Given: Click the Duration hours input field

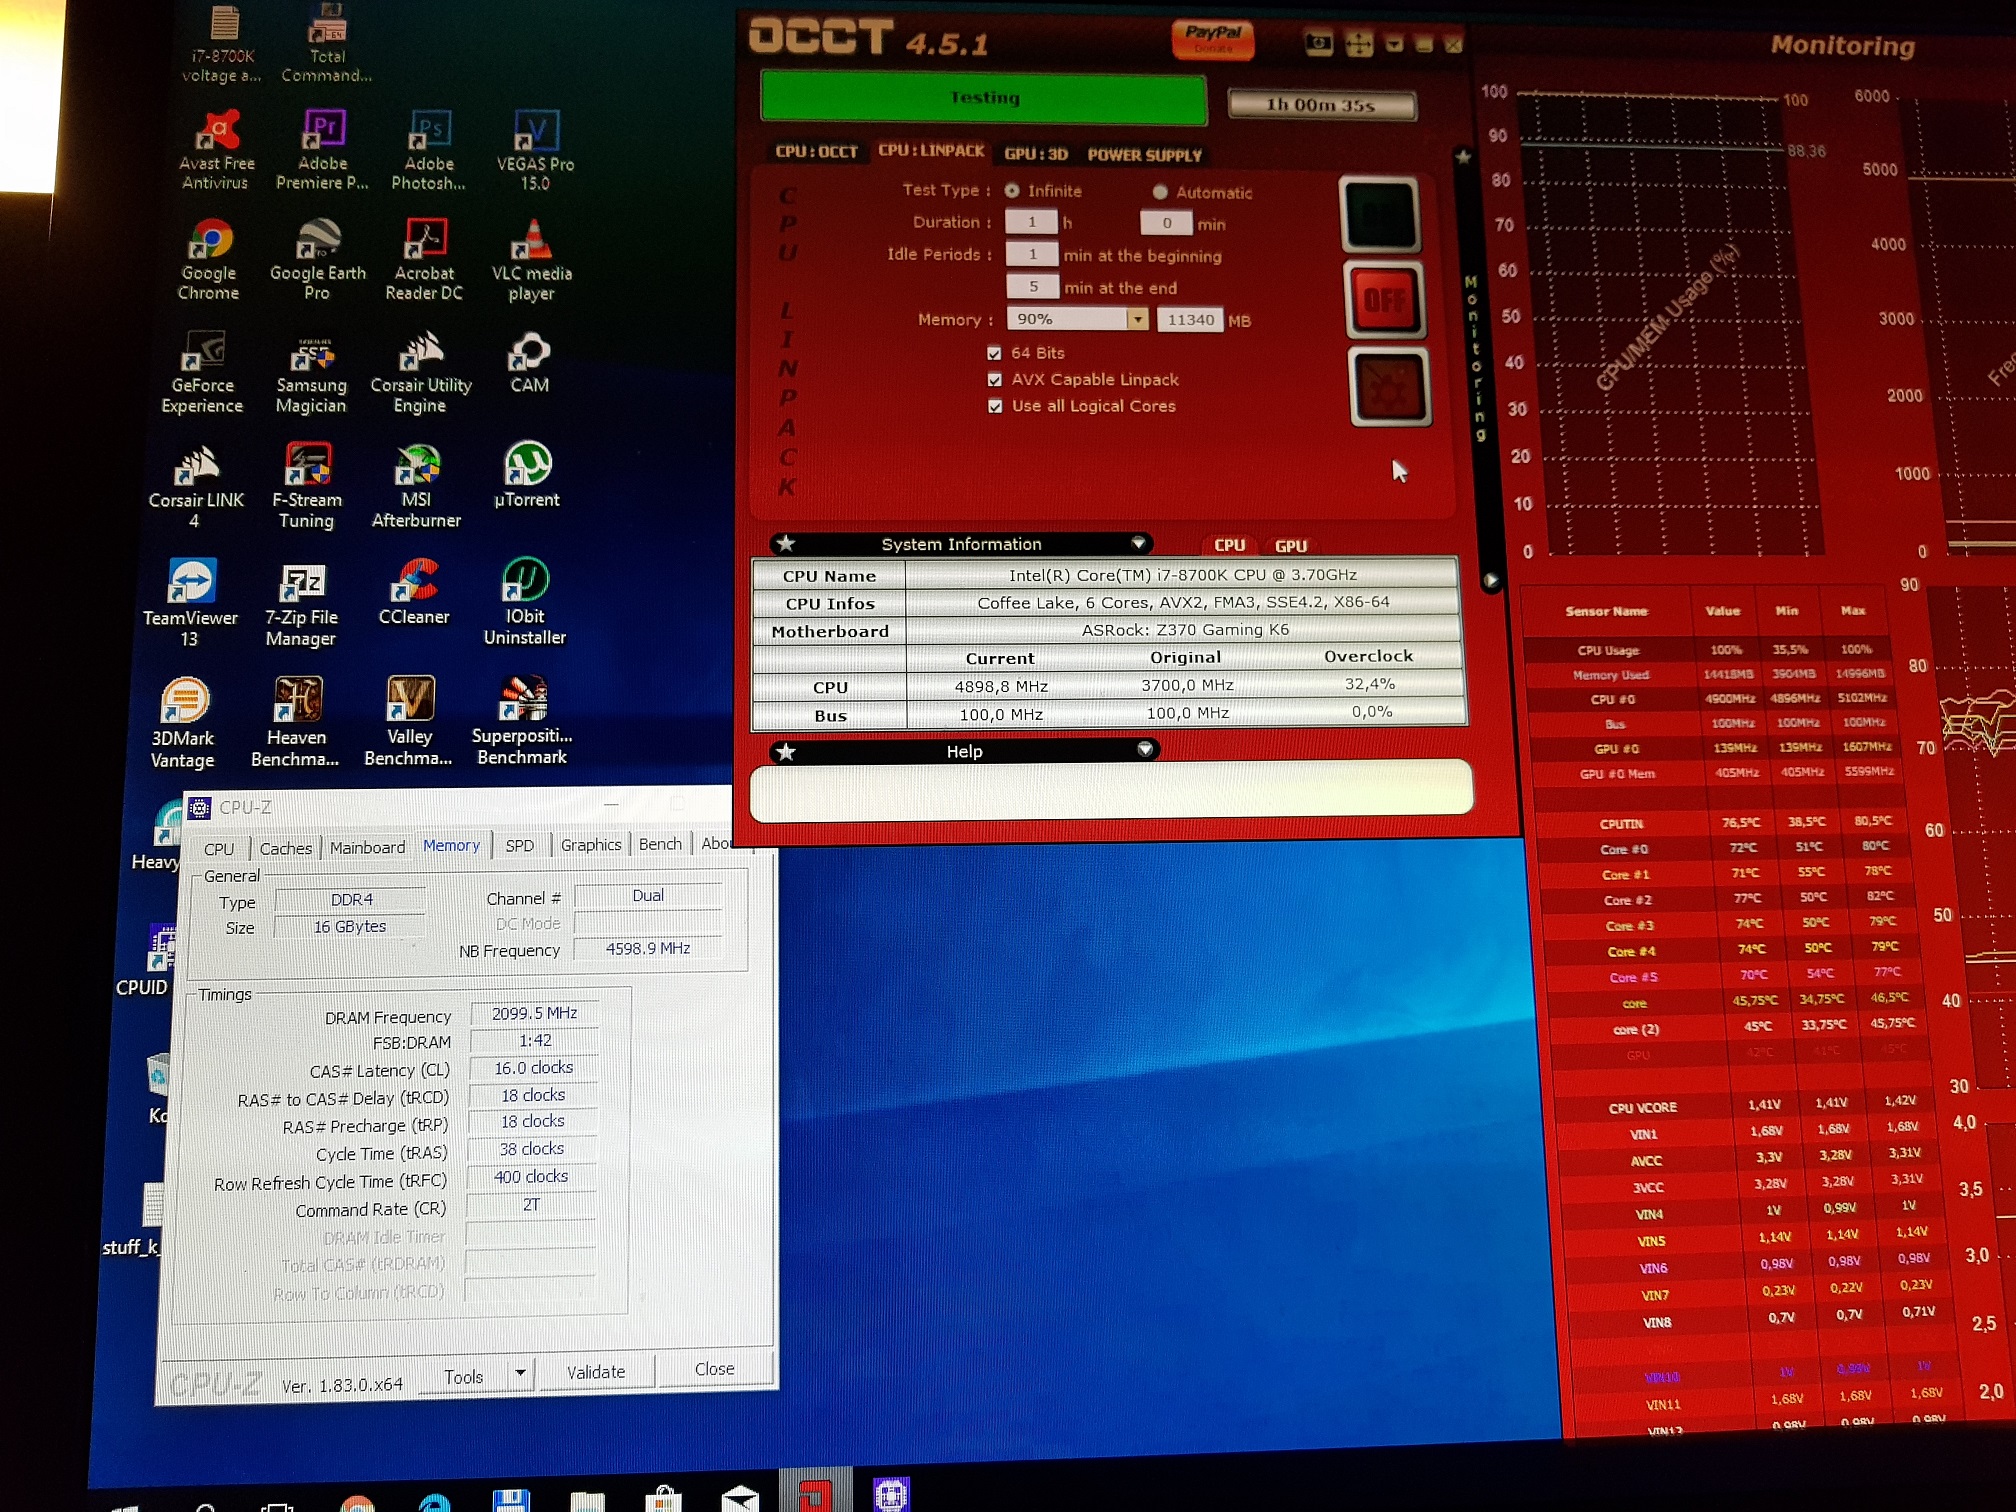Looking at the screenshot, I should (1031, 222).
